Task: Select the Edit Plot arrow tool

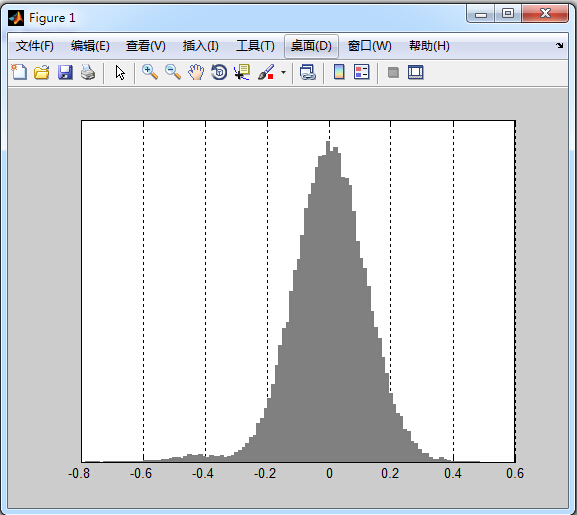Action: click(120, 72)
